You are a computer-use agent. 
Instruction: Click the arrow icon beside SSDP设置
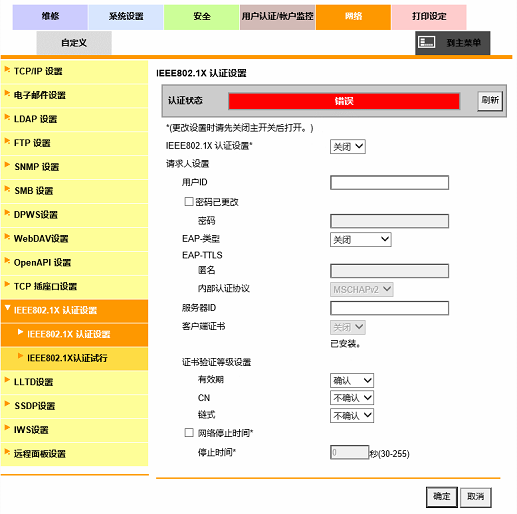(x=7, y=404)
